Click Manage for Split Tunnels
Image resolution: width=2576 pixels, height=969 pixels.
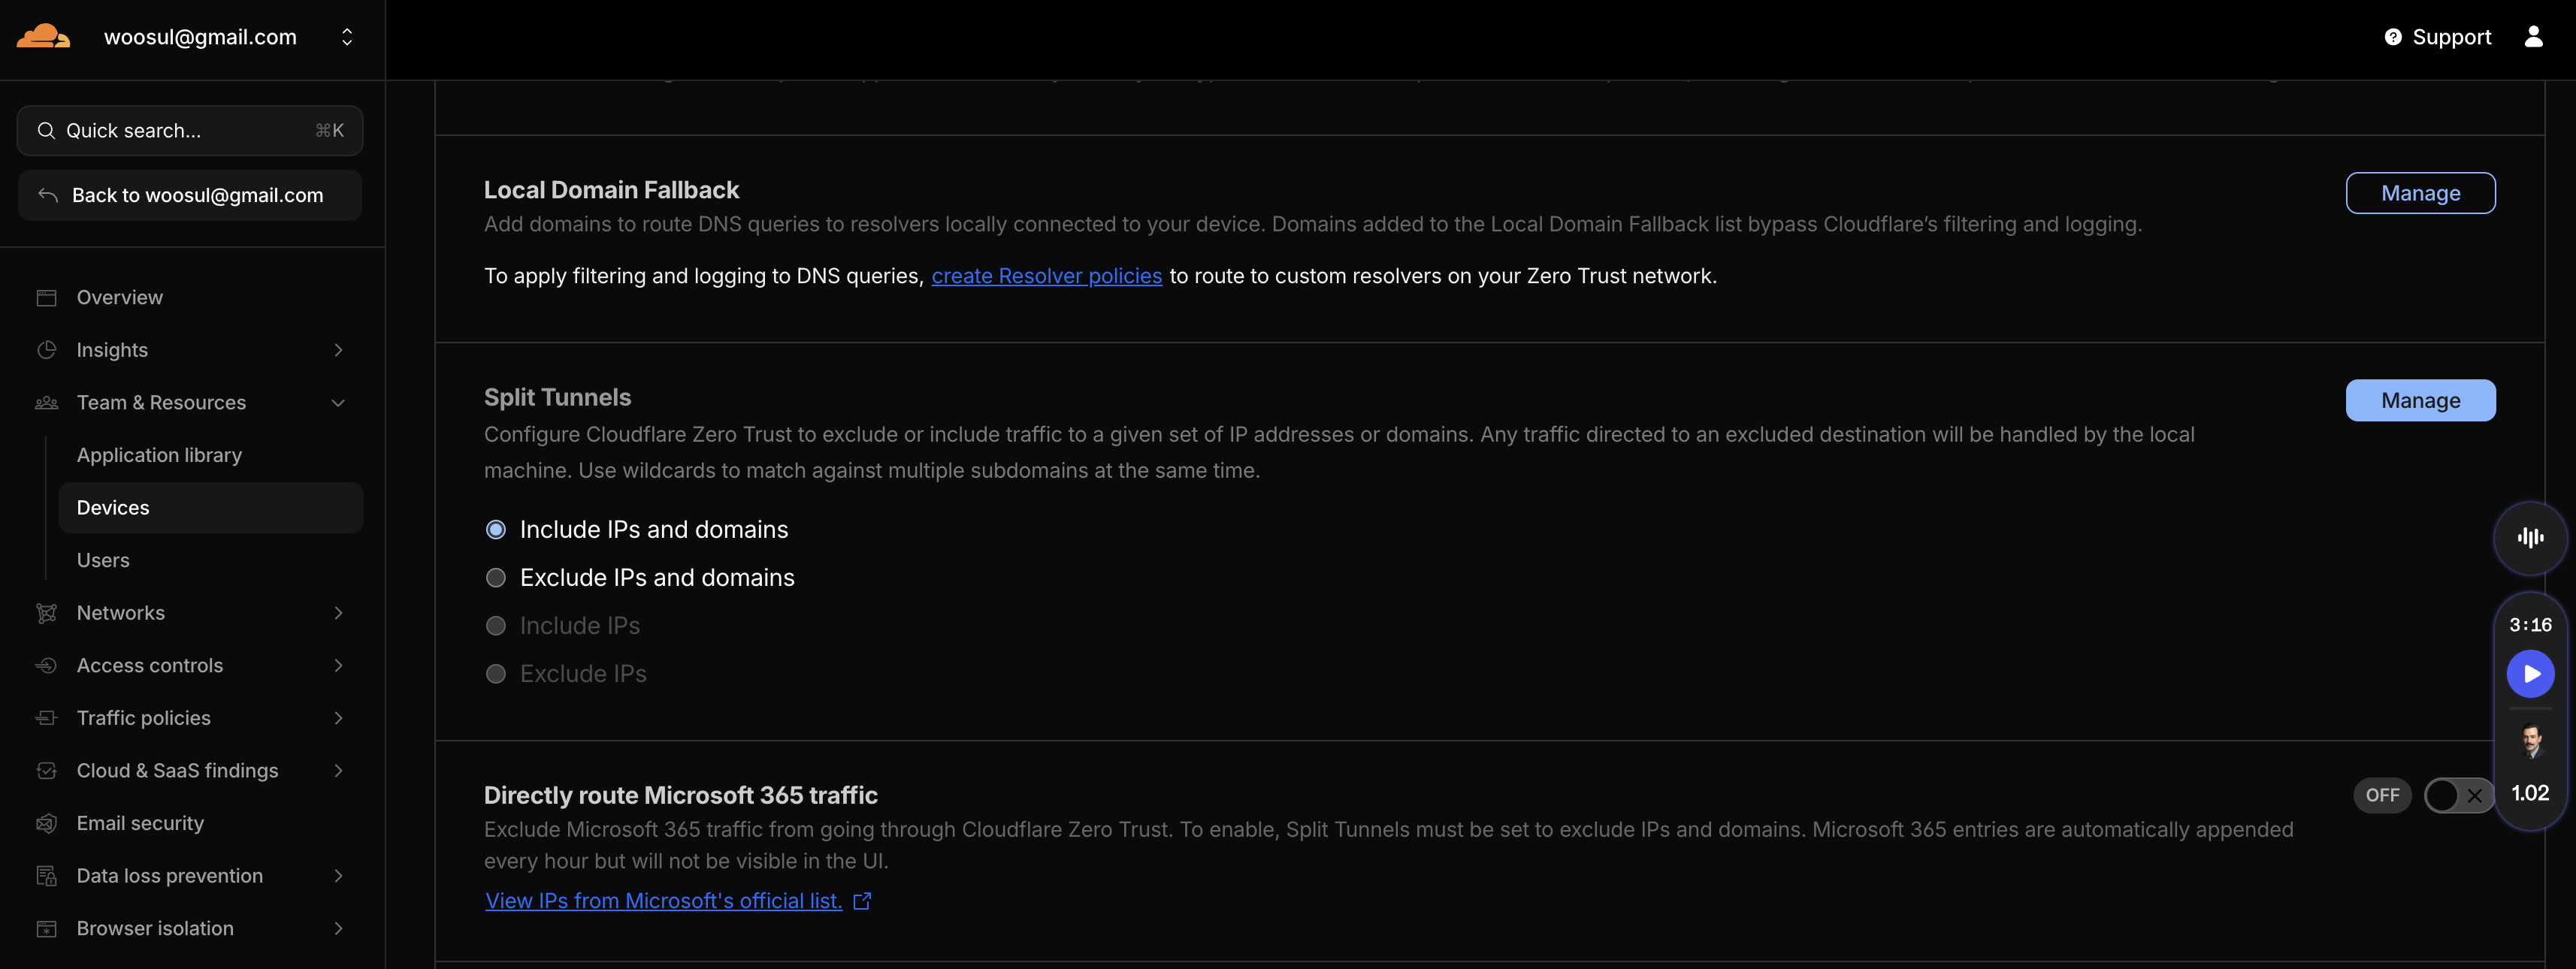pos(2419,400)
